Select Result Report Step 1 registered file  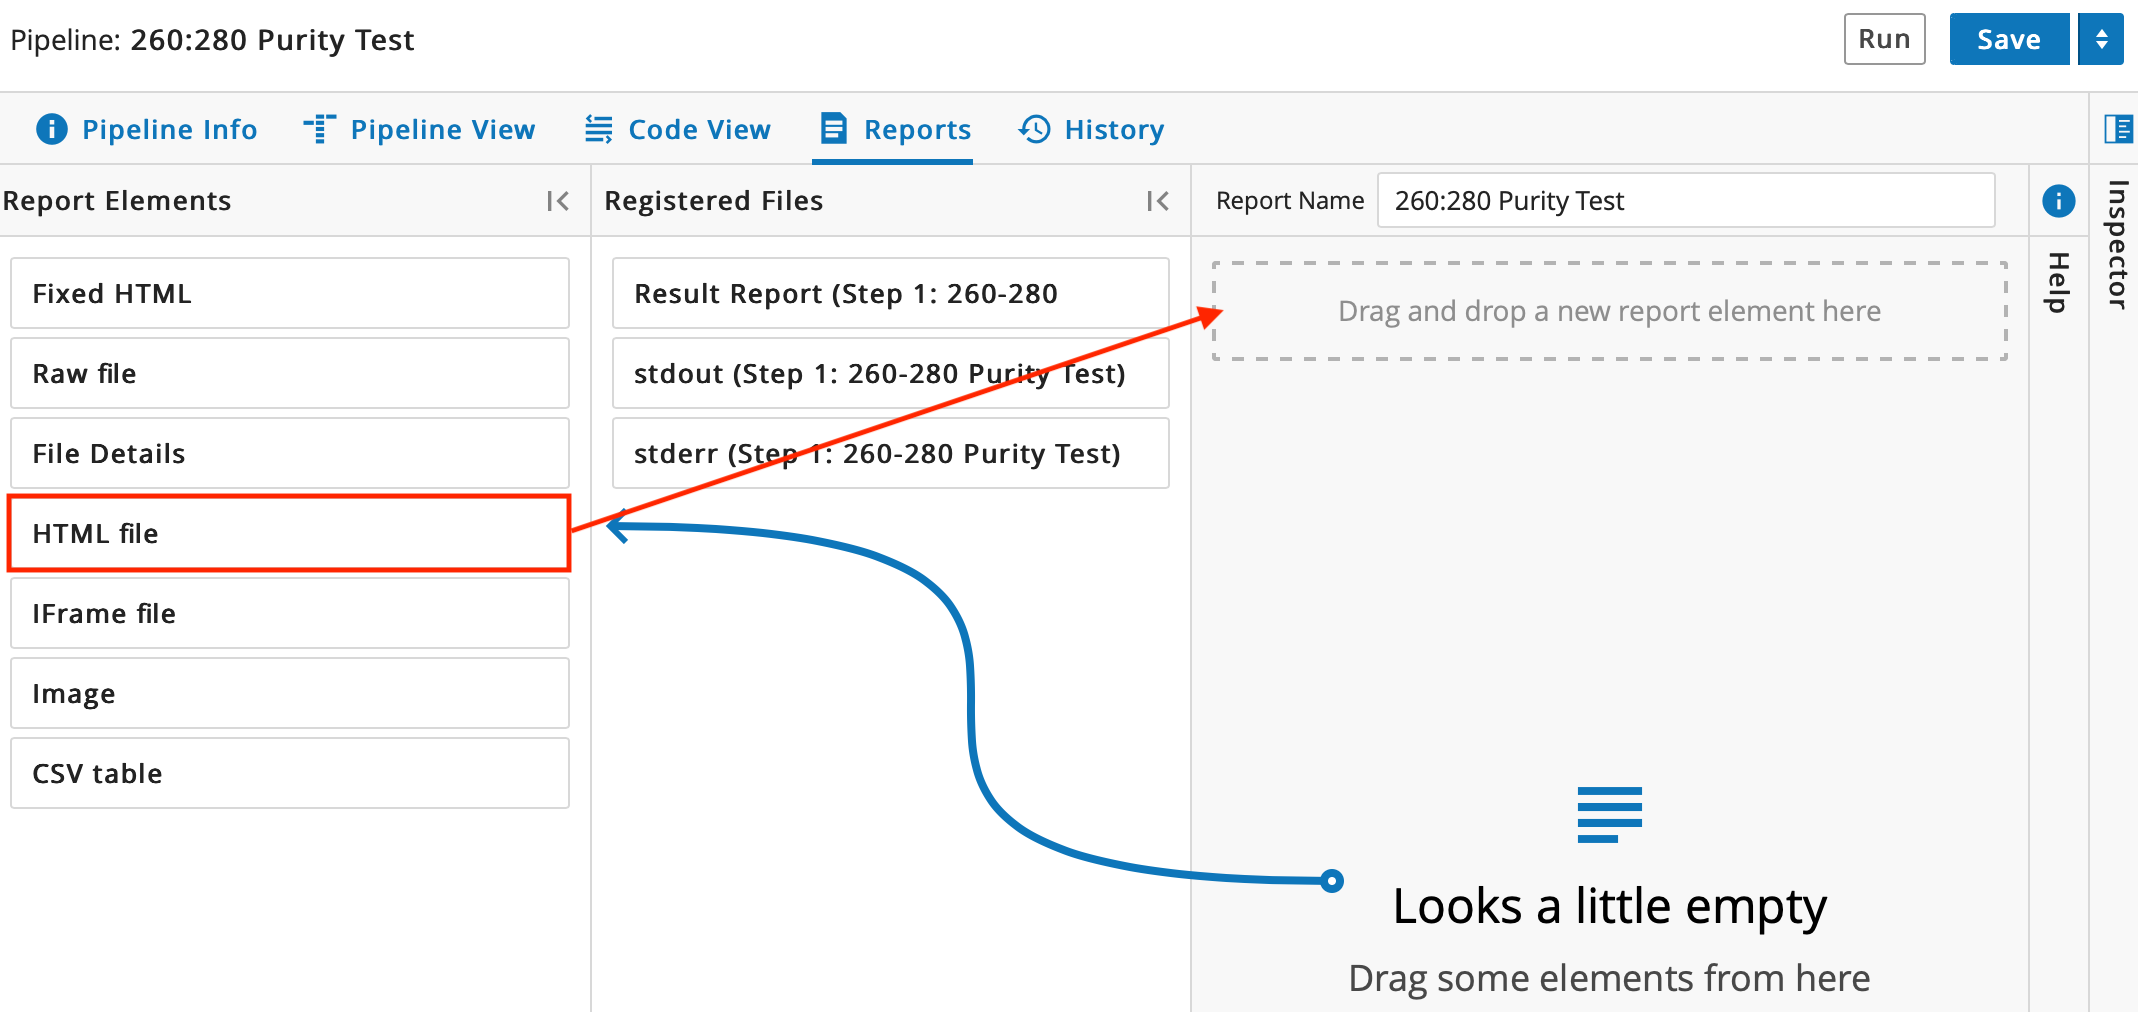(891, 293)
